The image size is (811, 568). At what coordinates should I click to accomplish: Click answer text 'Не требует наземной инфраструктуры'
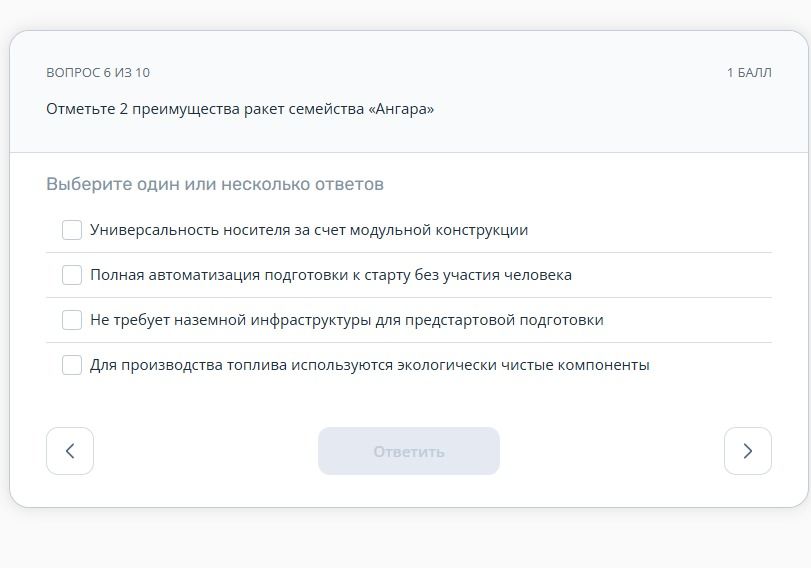tap(231, 320)
